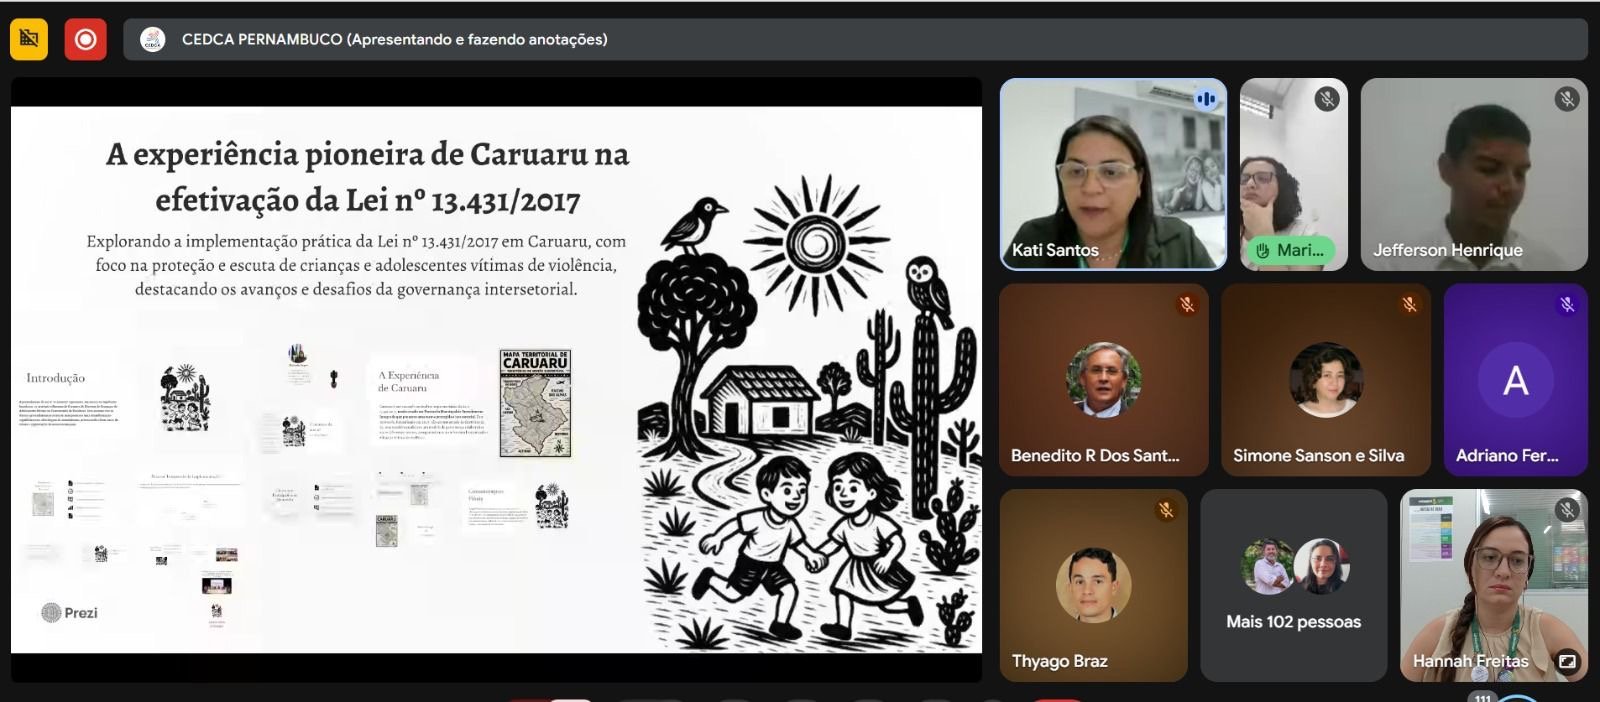The width and height of the screenshot is (1600, 702).
Task: Open the CEDCA PERNAMBUCO presenting bar
Action: tap(855, 39)
